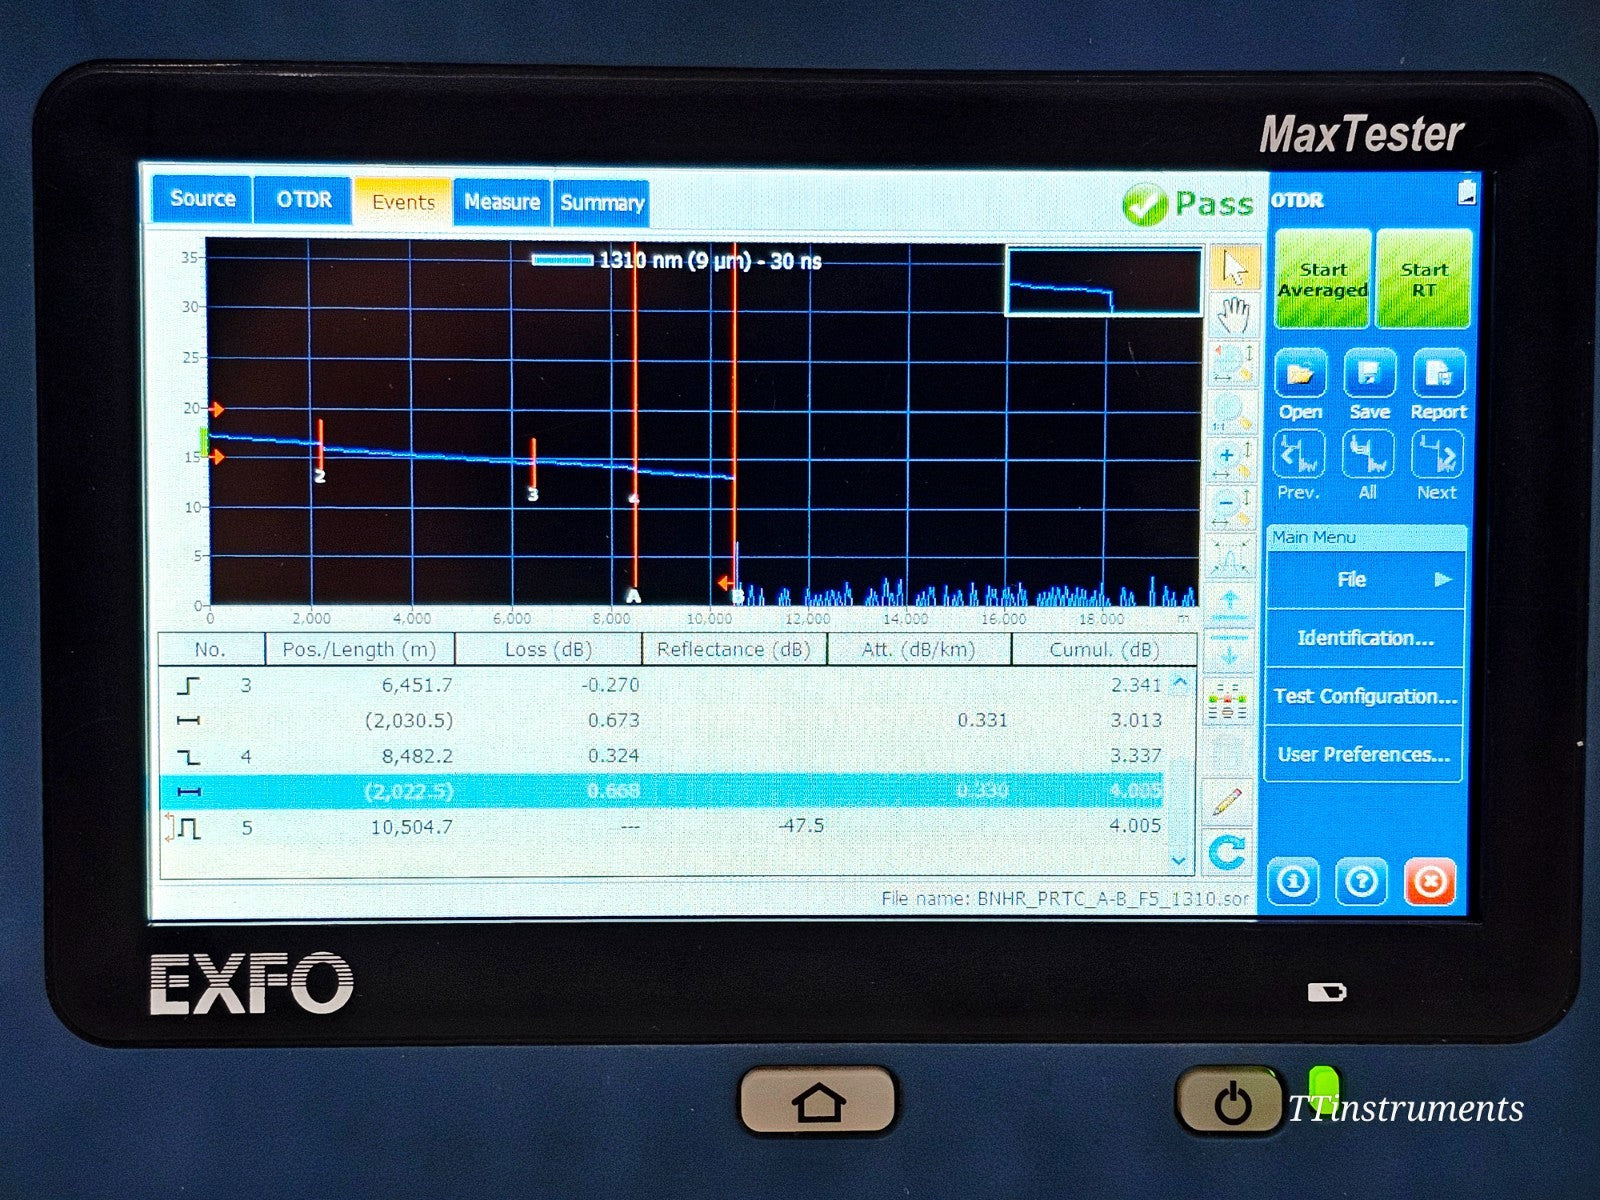Image resolution: width=1600 pixels, height=1200 pixels.
Task: Open Test Configuration settings
Action: click(1366, 696)
